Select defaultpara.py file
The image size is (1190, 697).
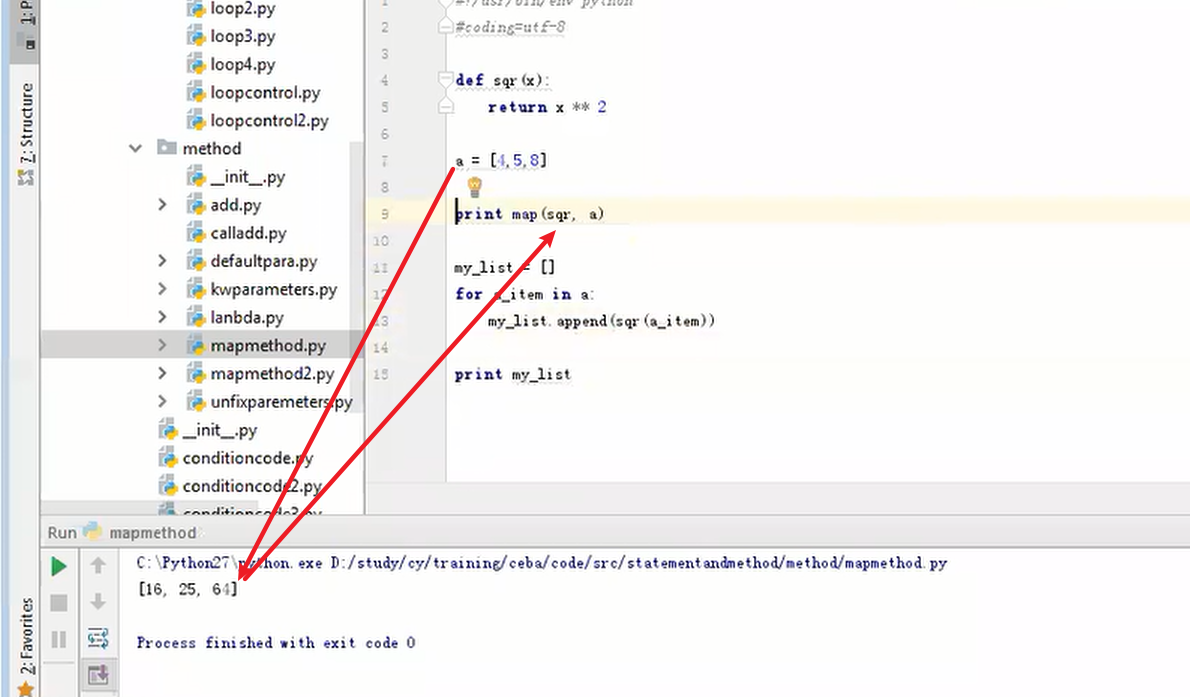(264, 260)
